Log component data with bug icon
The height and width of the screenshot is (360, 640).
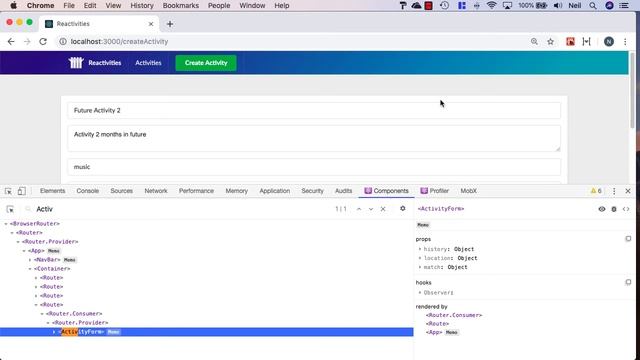pos(614,209)
